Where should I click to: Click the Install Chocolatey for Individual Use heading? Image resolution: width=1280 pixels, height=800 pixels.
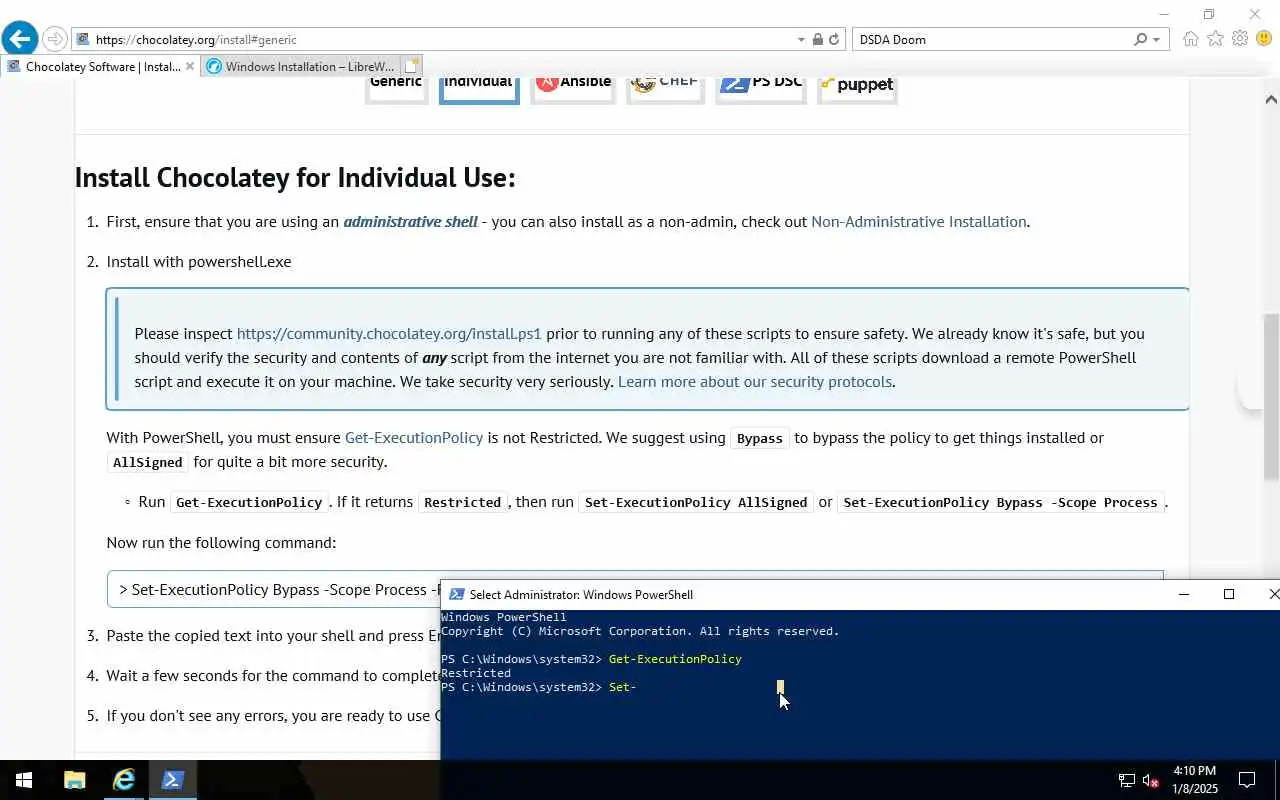(x=295, y=178)
